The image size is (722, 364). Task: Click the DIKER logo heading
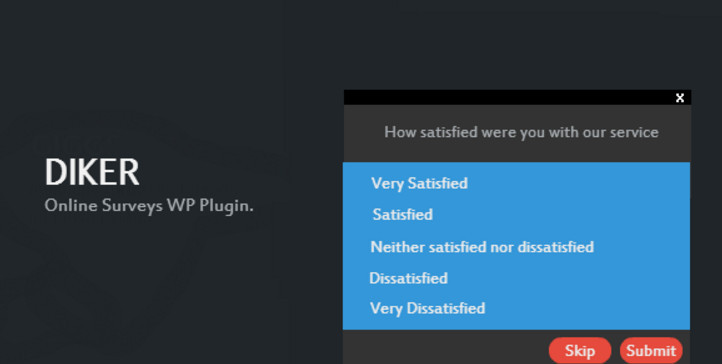click(92, 172)
